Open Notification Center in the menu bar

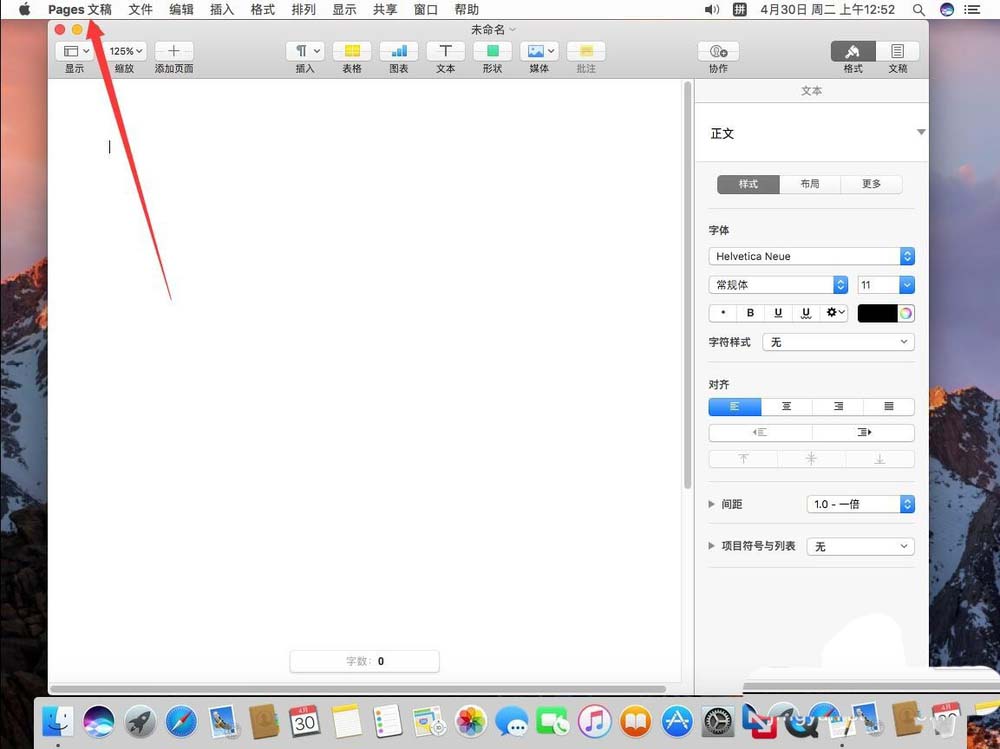click(x=972, y=10)
